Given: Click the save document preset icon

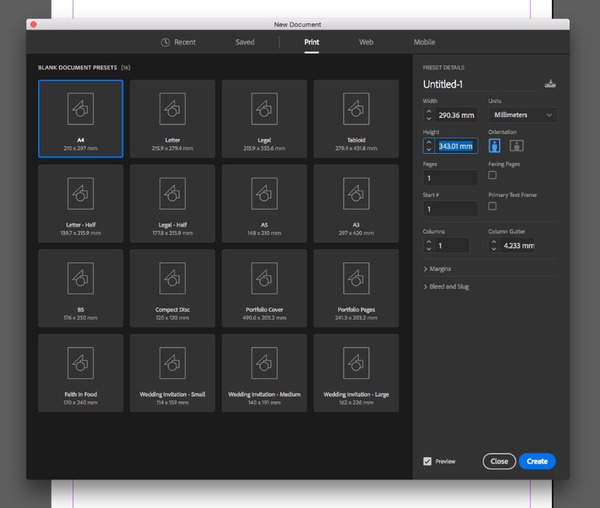Looking at the screenshot, I should 549,85.
